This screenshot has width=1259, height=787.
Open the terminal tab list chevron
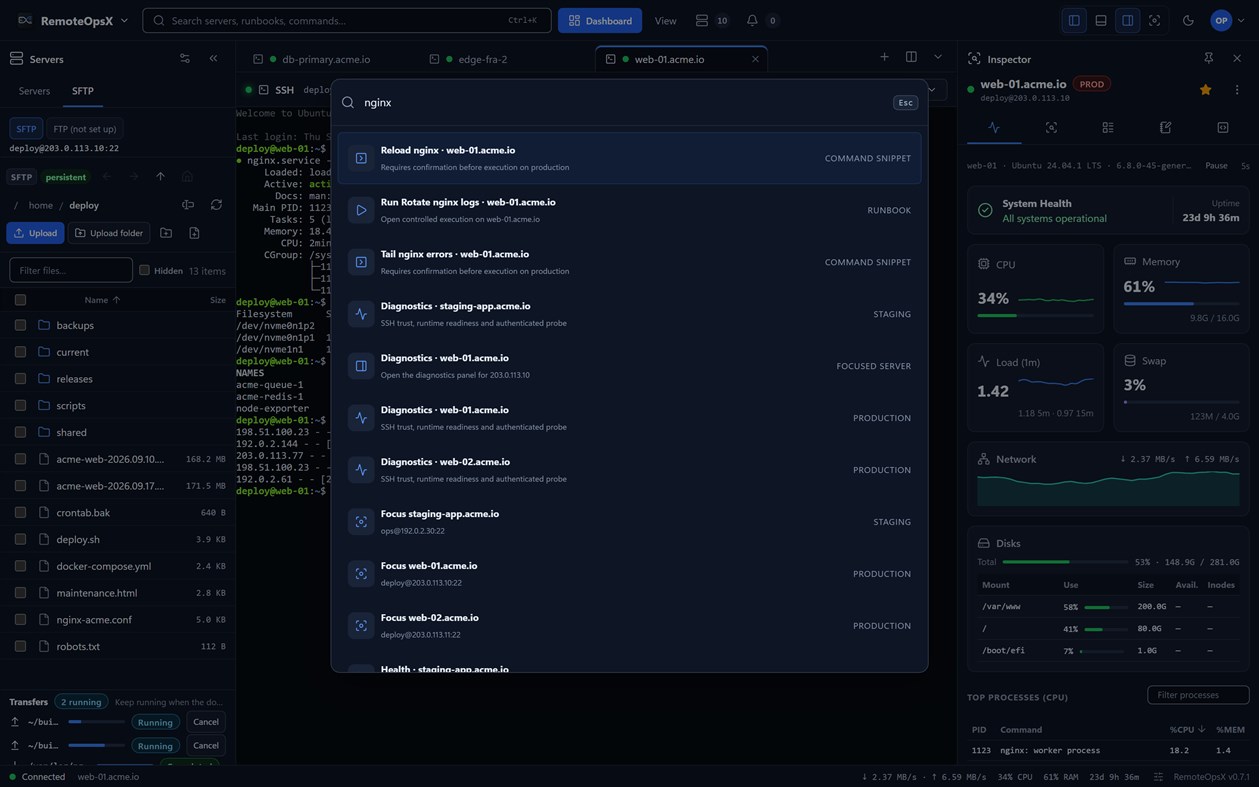(938, 57)
